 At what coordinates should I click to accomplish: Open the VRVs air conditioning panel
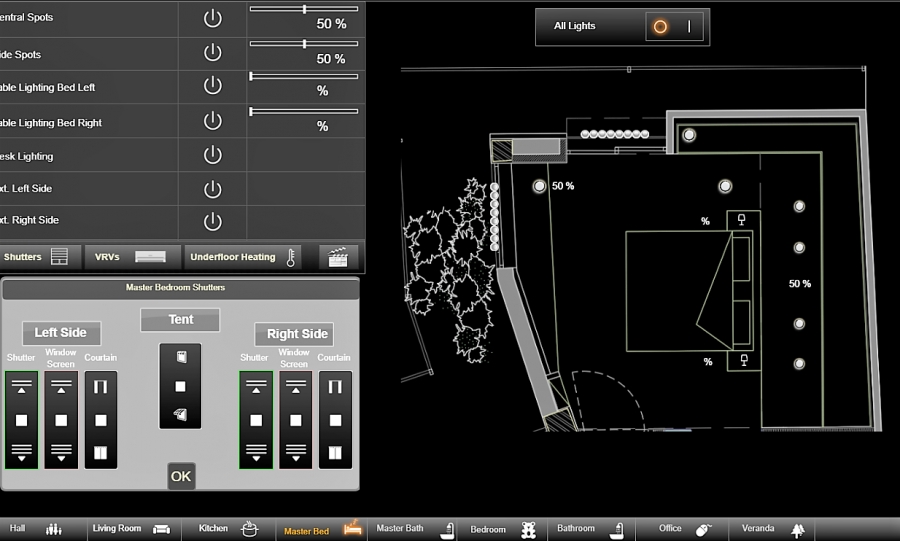pyautogui.click(x=132, y=257)
